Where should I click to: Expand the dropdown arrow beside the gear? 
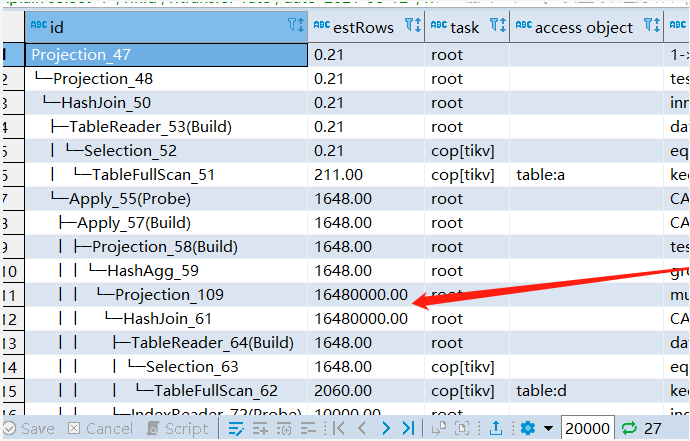tap(548, 428)
